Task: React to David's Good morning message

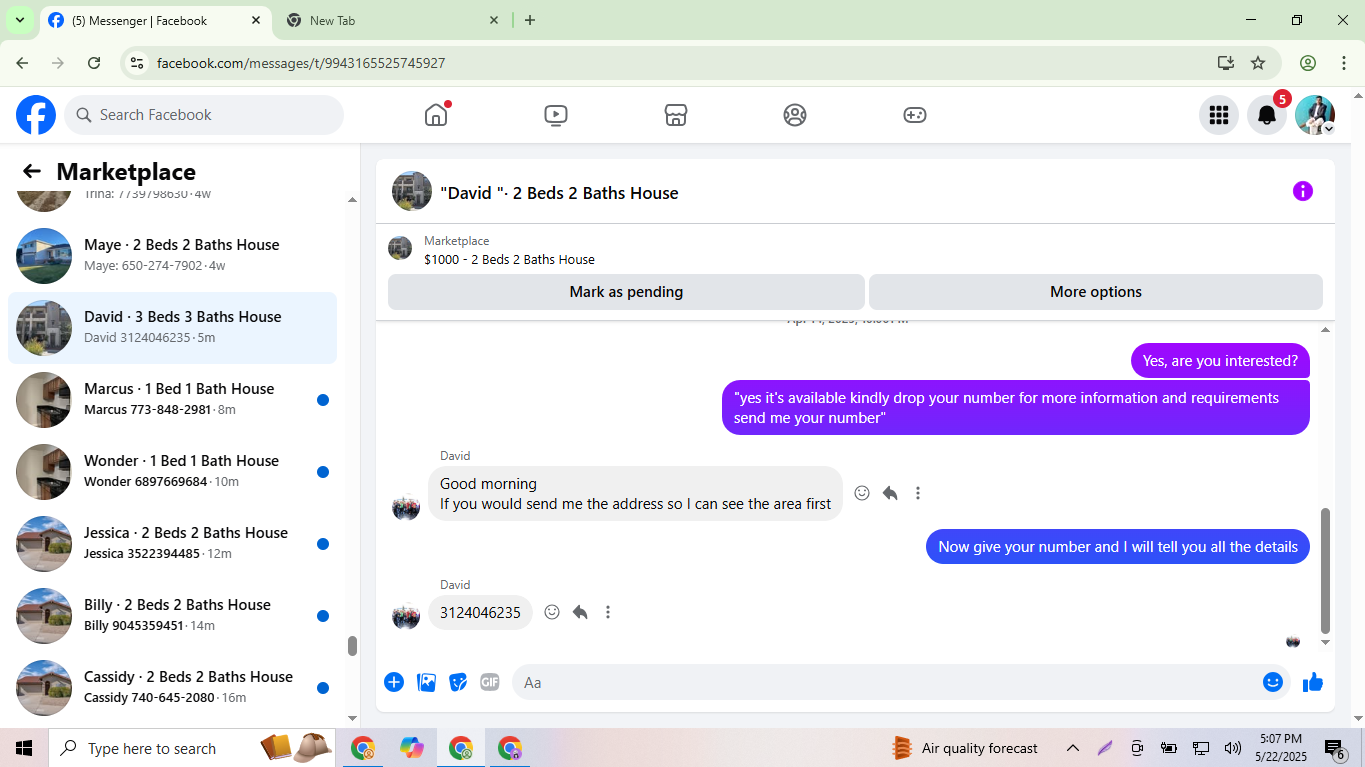Action: pos(862,493)
